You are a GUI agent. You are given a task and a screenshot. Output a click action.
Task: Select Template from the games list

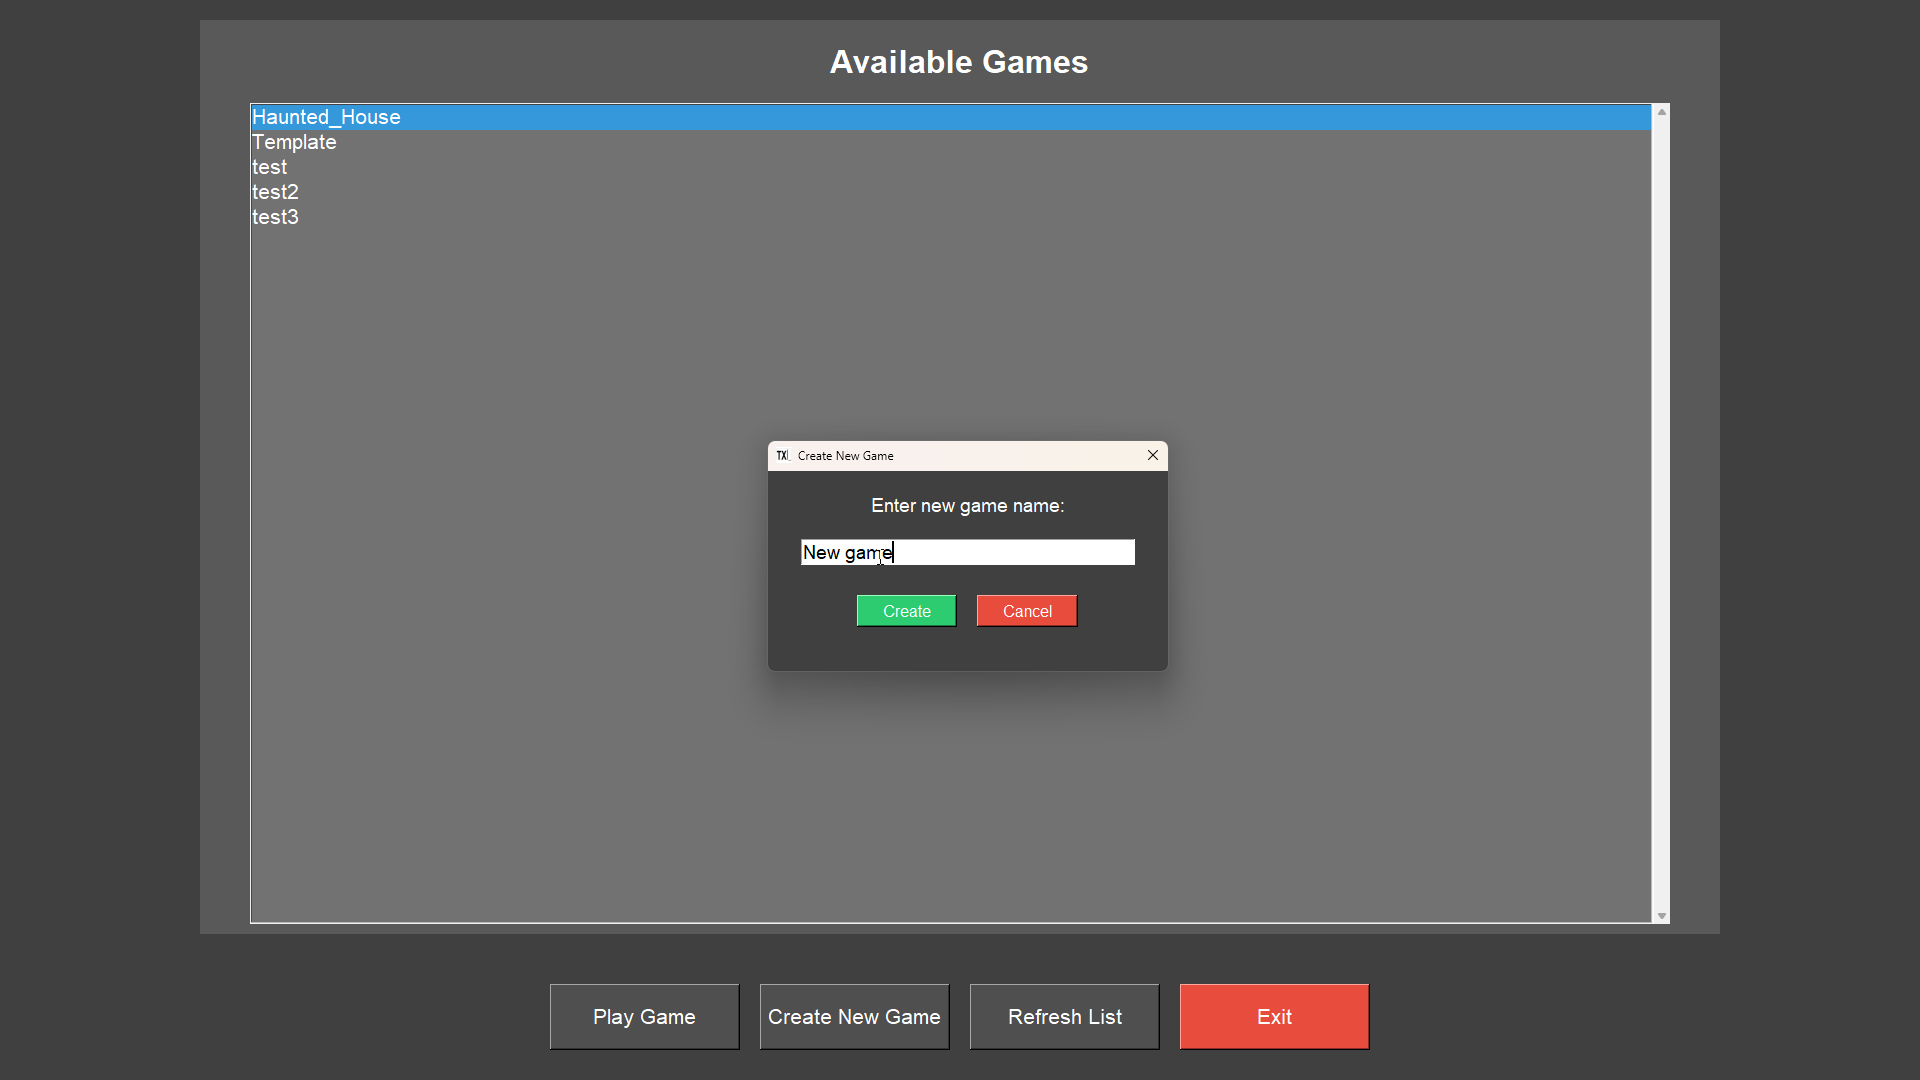294,142
